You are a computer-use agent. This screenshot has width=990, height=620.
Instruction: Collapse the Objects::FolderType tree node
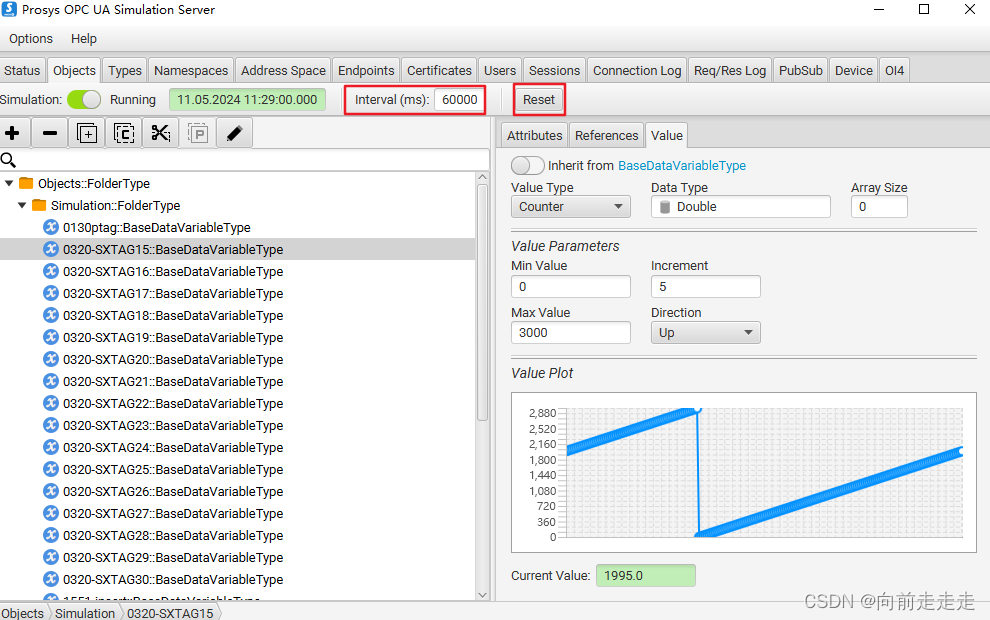point(10,183)
